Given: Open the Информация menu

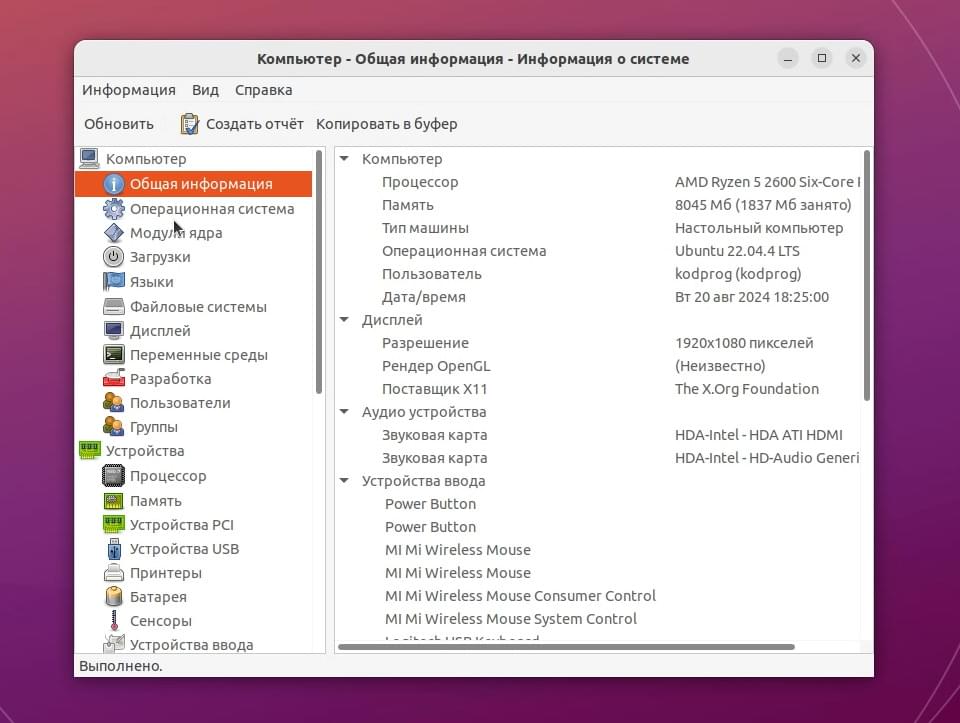Looking at the screenshot, I should click(129, 90).
